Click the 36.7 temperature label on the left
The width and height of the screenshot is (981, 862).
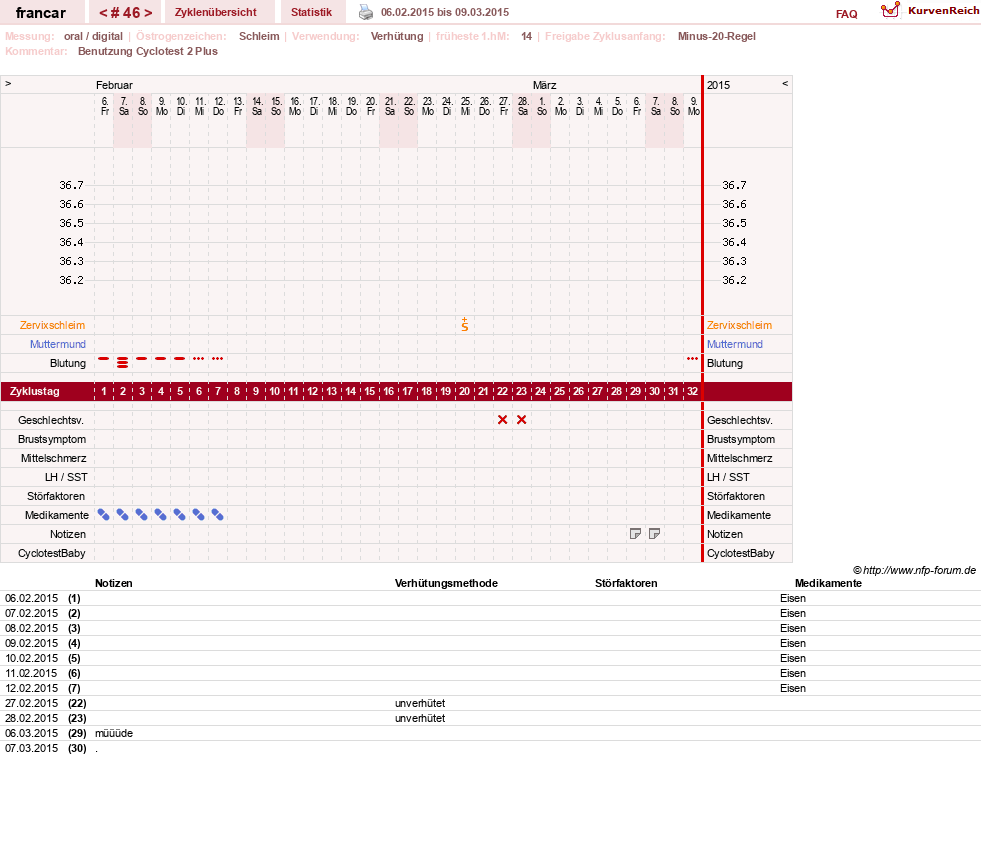click(x=71, y=185)
